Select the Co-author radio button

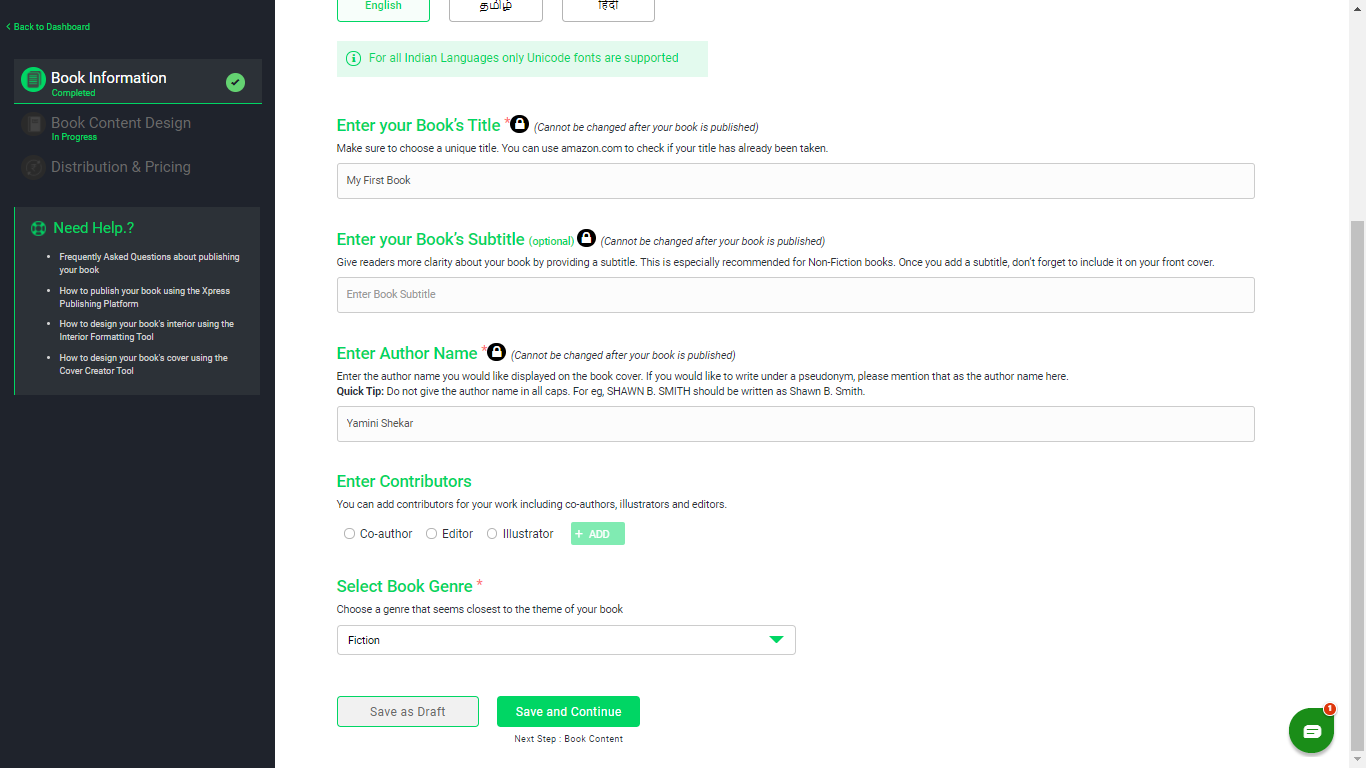tap(349, 533)
